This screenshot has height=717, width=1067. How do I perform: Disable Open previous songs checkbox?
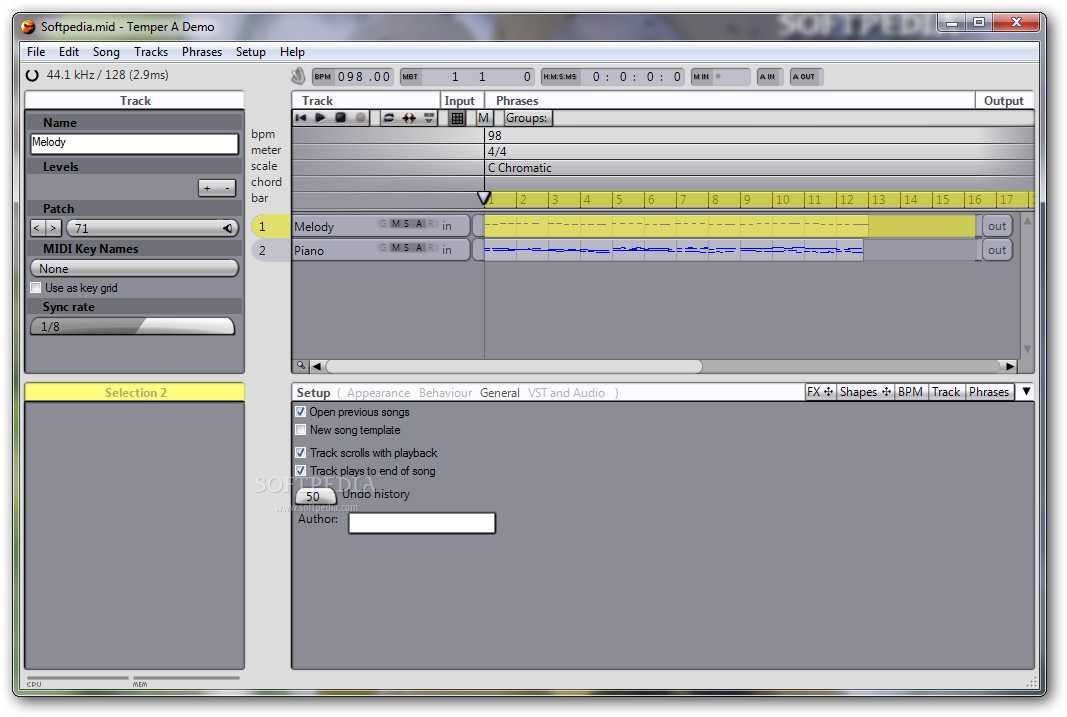(x=300, y=412)
